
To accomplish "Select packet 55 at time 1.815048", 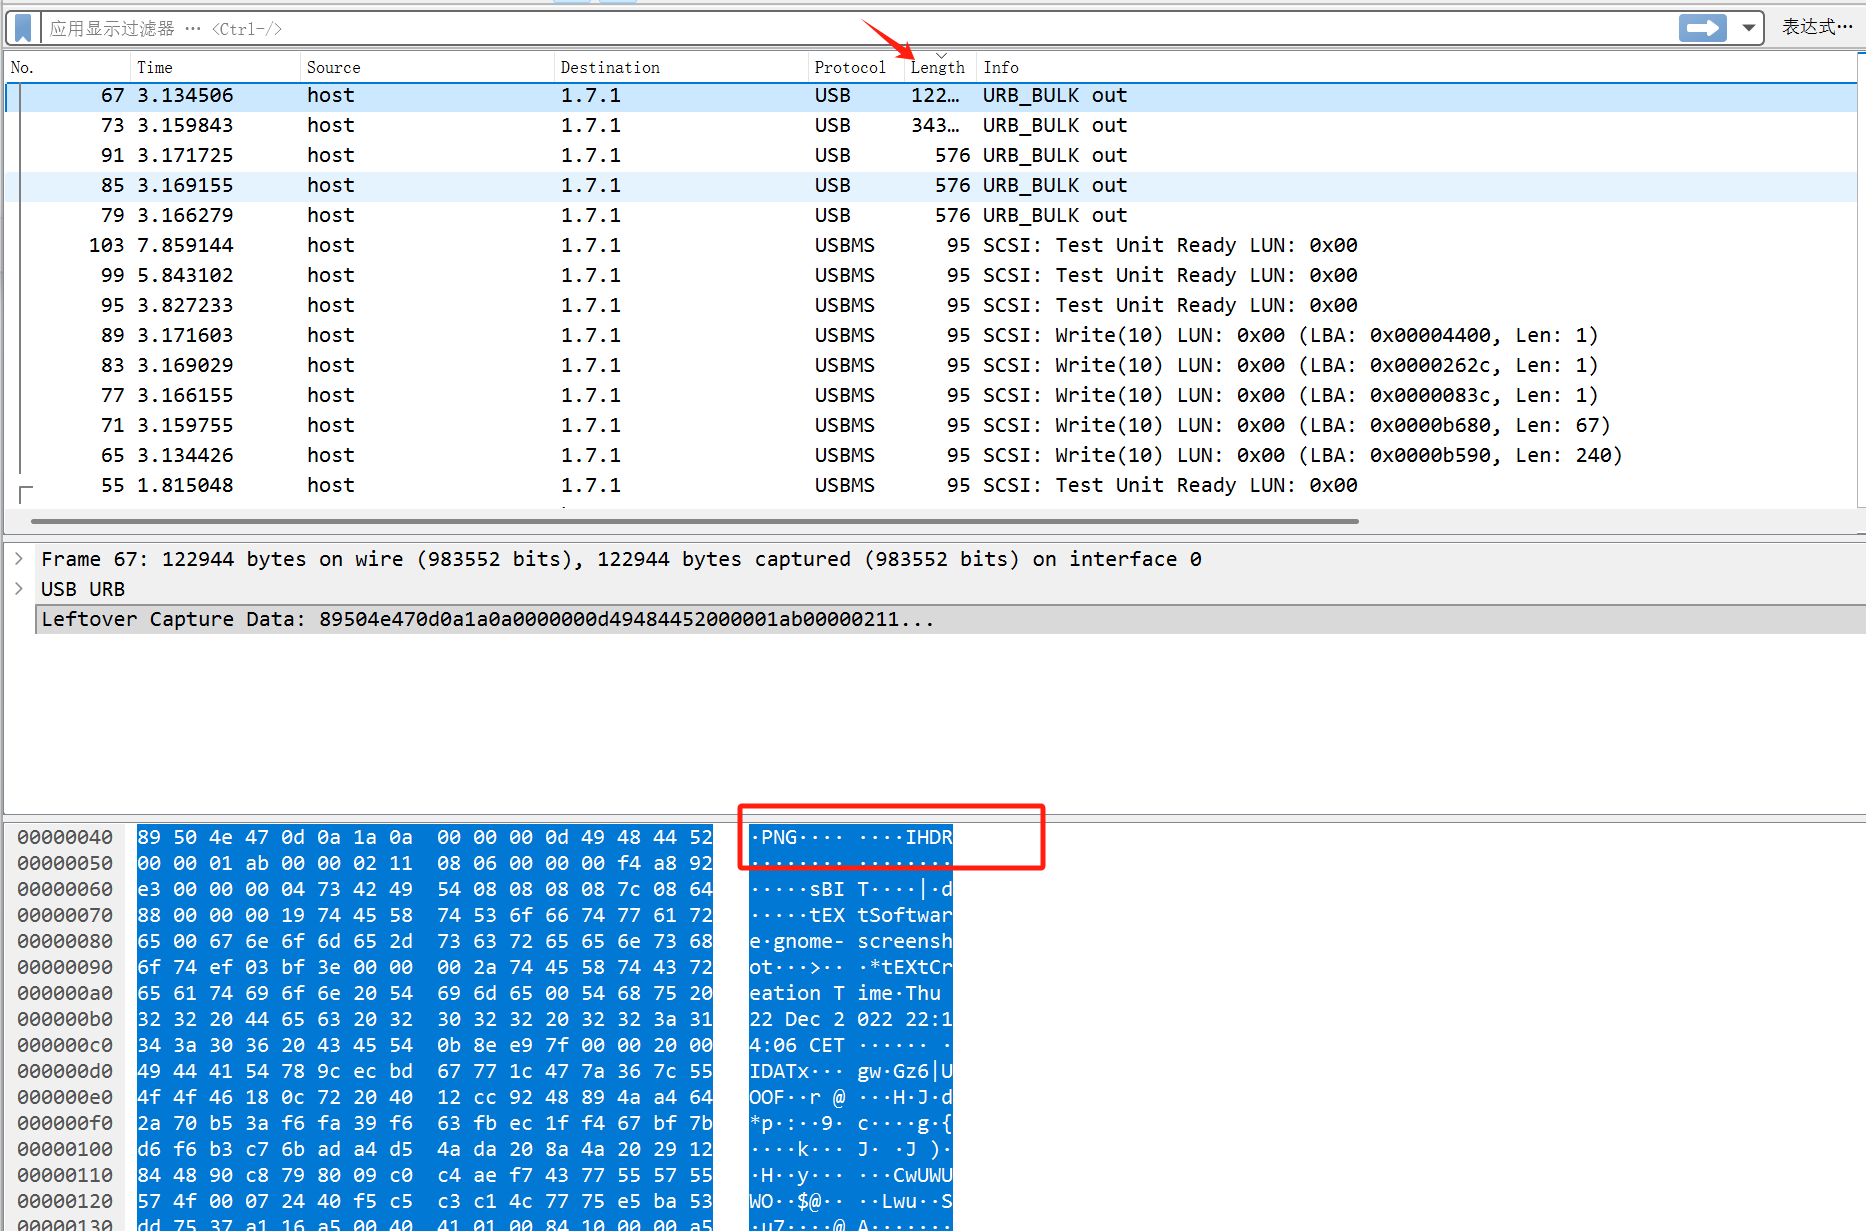I will (x=930, y=486).
